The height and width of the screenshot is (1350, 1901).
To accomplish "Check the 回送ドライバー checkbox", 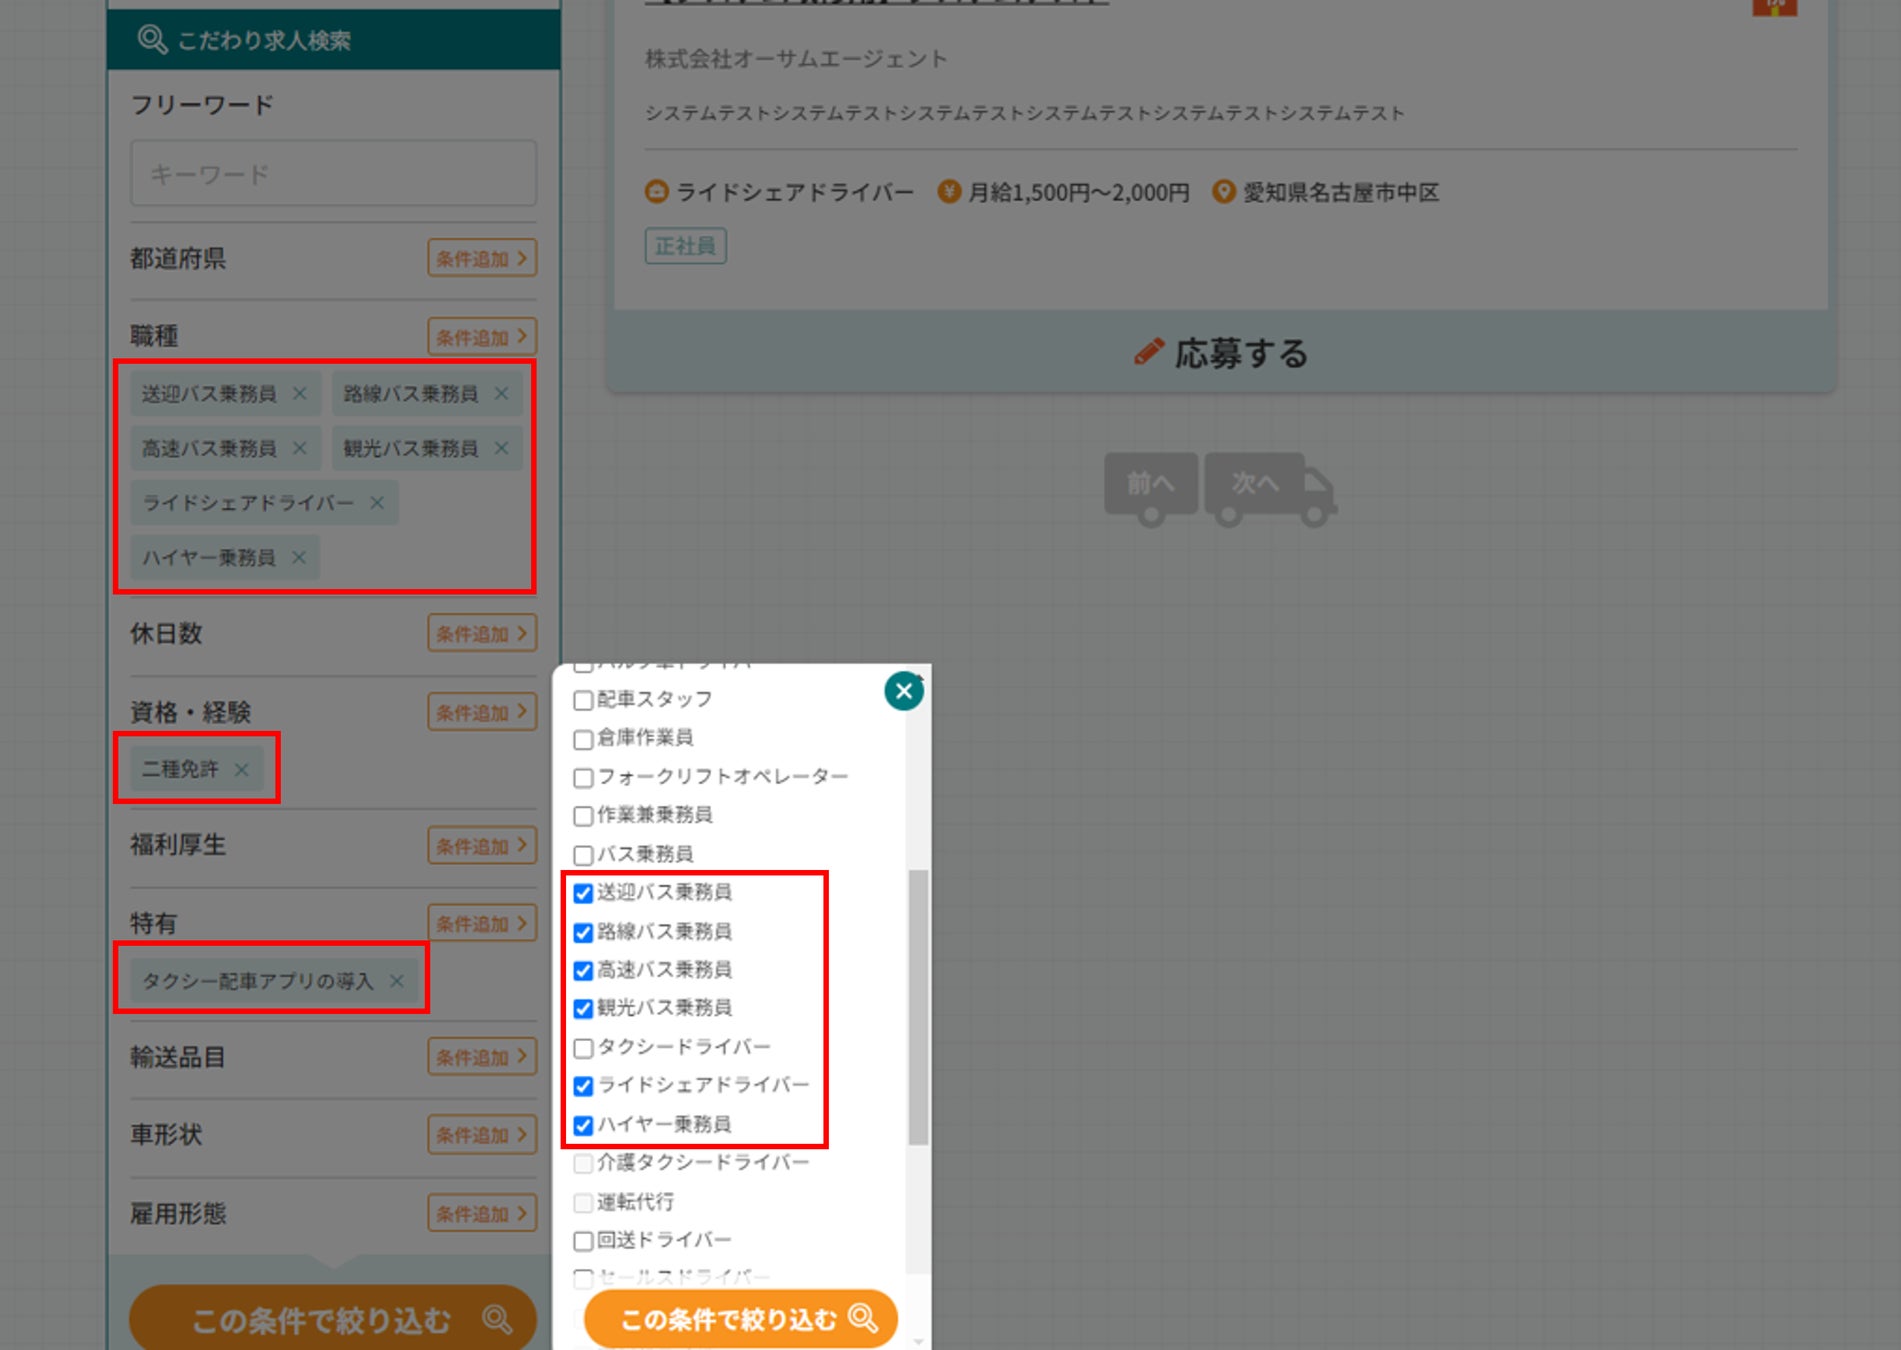I will click(583, 1241).
